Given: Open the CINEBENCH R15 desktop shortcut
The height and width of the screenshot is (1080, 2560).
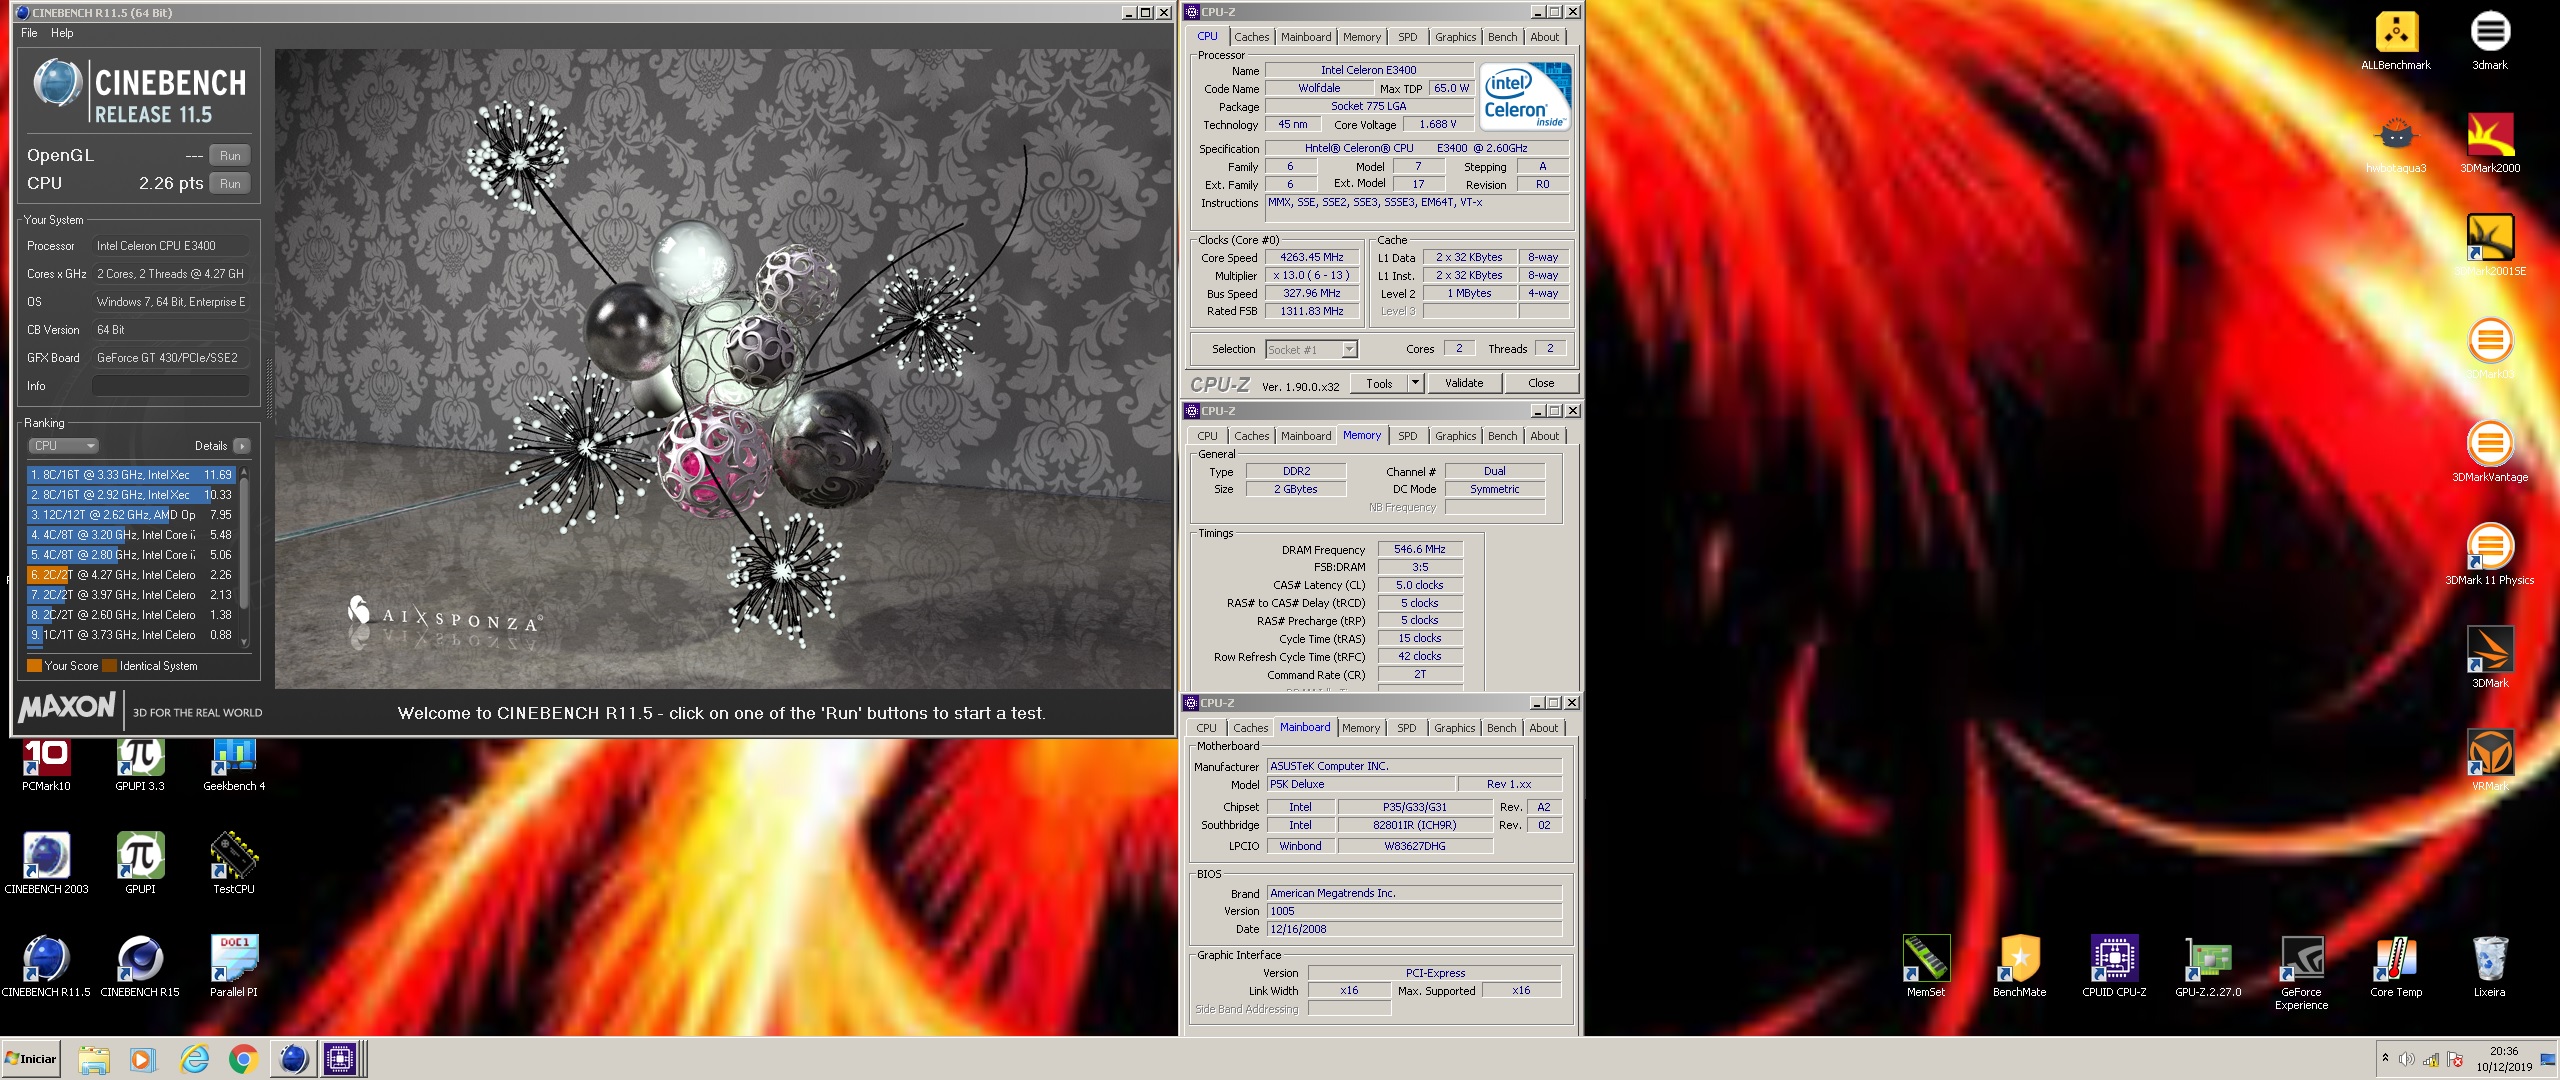Looking at the screenshot, I should coord(140,966).
